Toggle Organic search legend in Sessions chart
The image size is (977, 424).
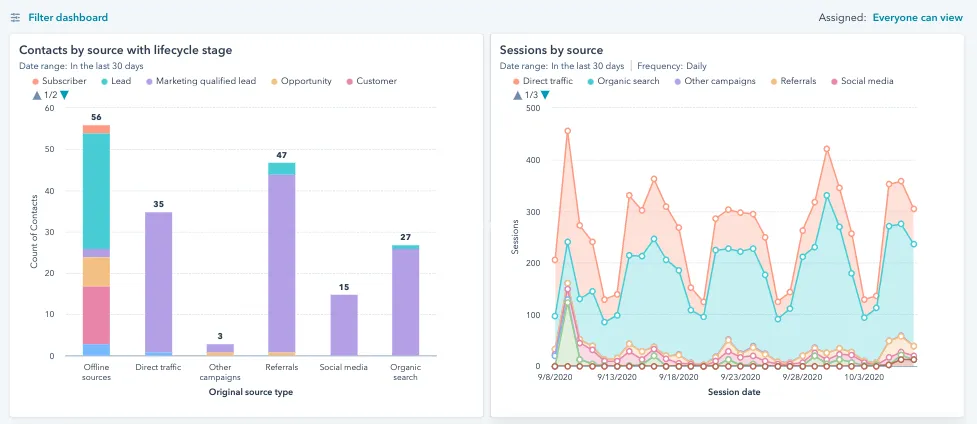[x=623, y=81]
